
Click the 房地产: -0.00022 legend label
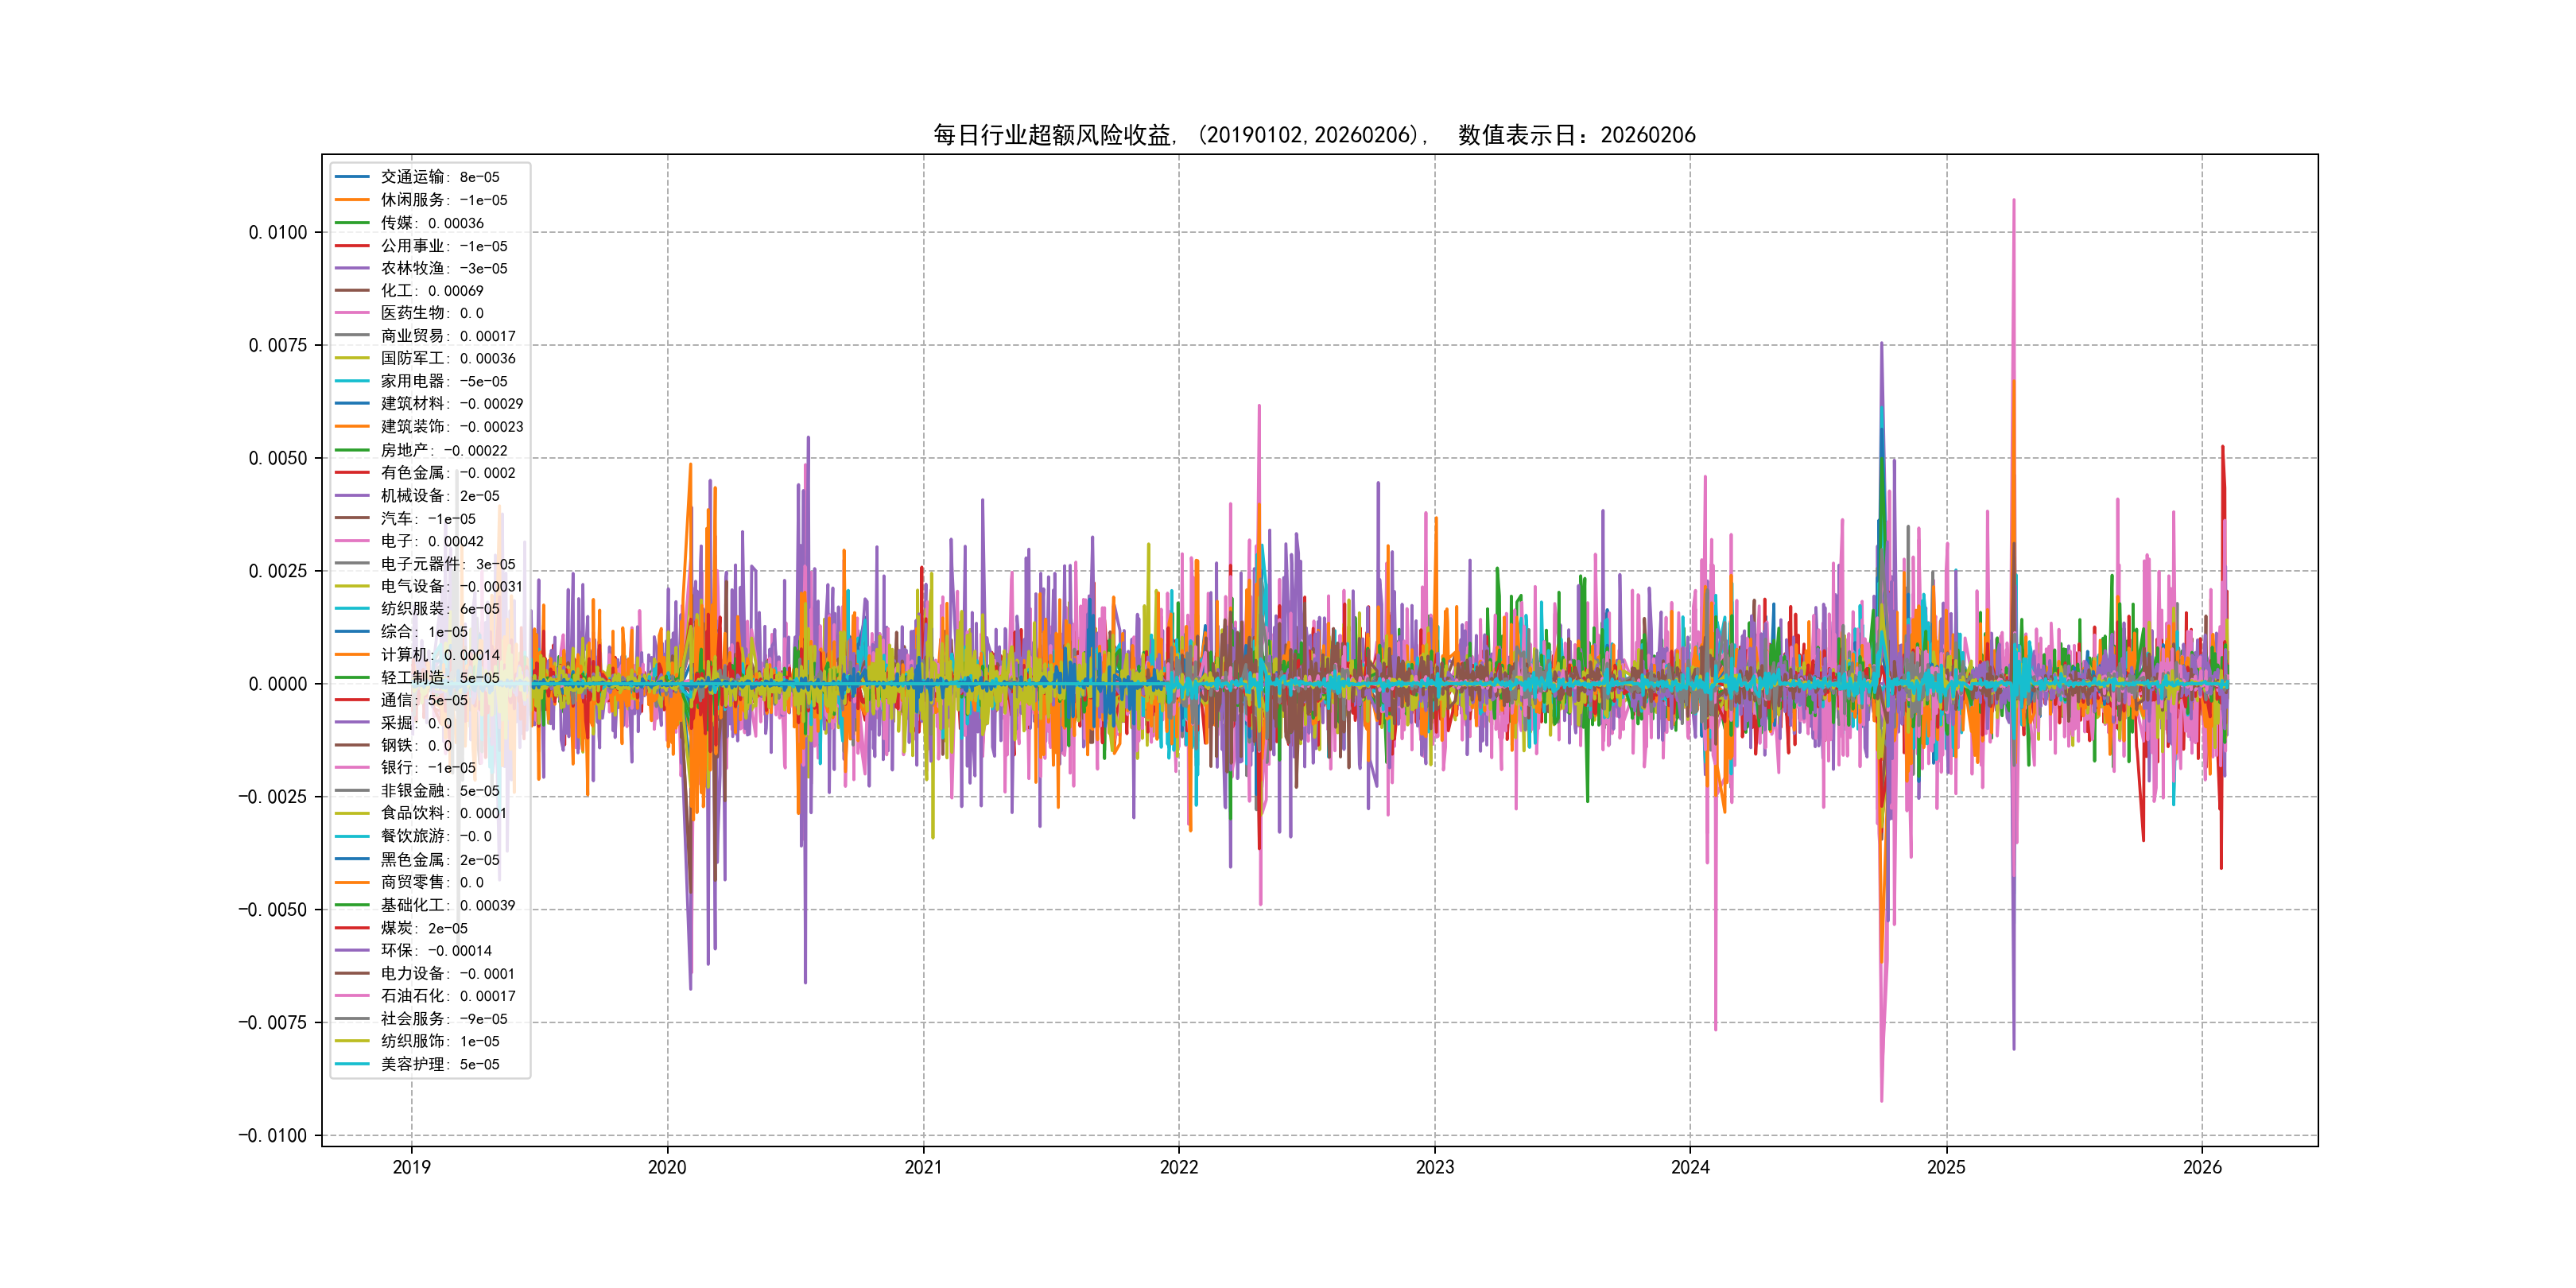tap(443, 450)
